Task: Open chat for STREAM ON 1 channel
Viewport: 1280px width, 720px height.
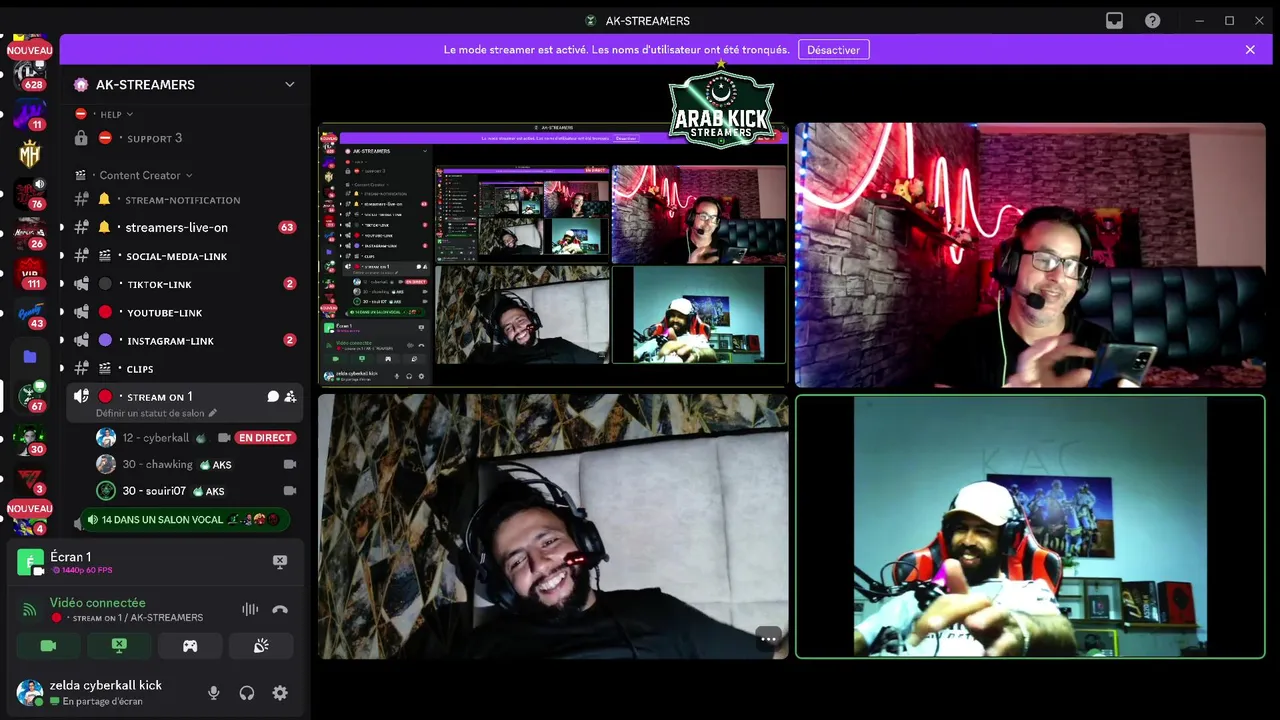Action: [x=272, y=397]
